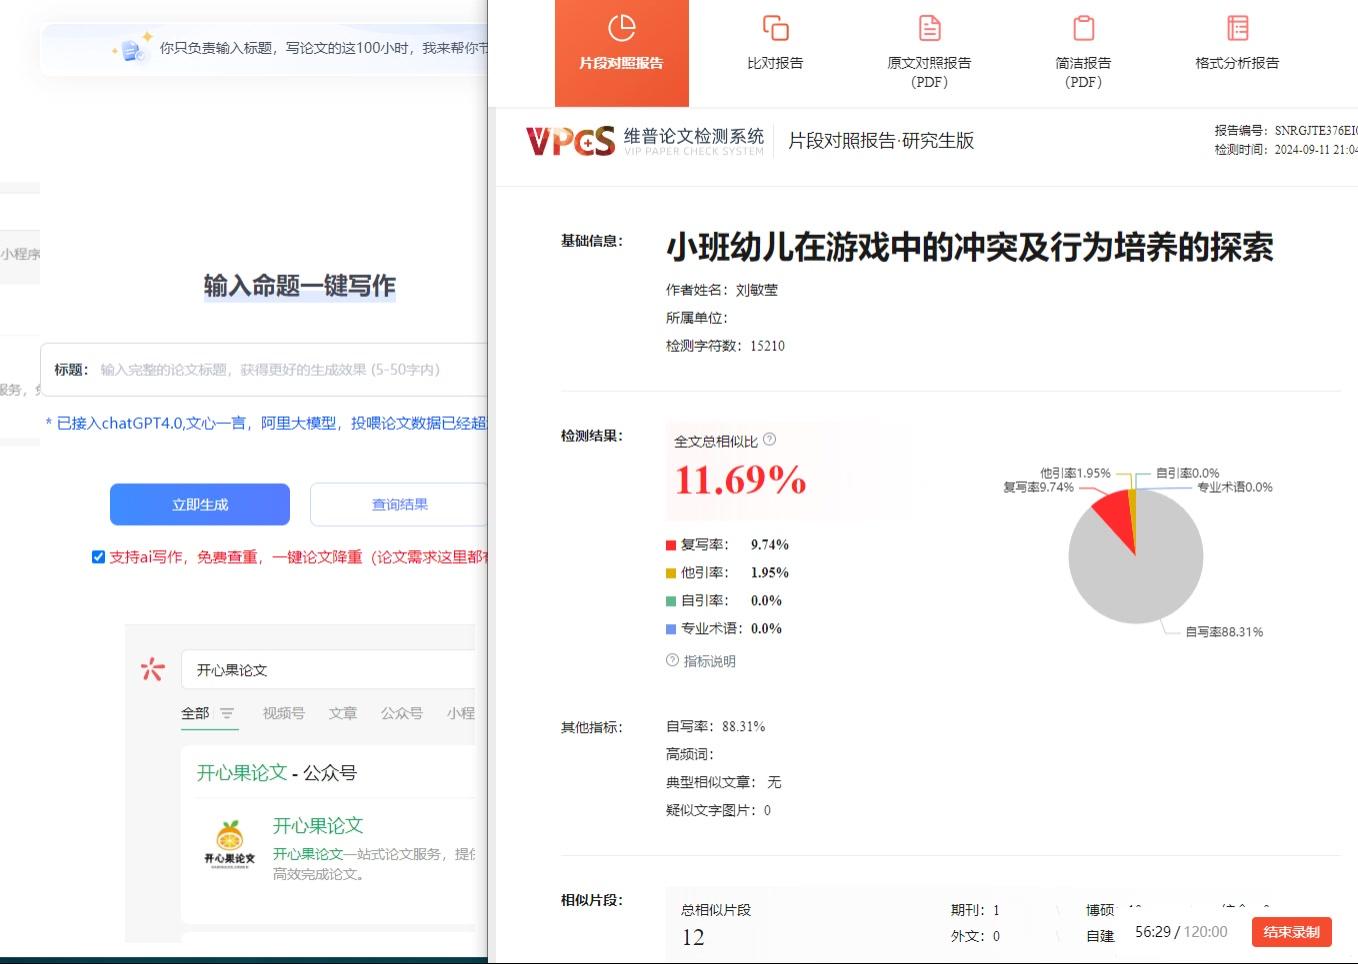The height and width of the screenshot is (964, 1358).
Task: Select the 公众号 search tab
Action: [401, 713]
